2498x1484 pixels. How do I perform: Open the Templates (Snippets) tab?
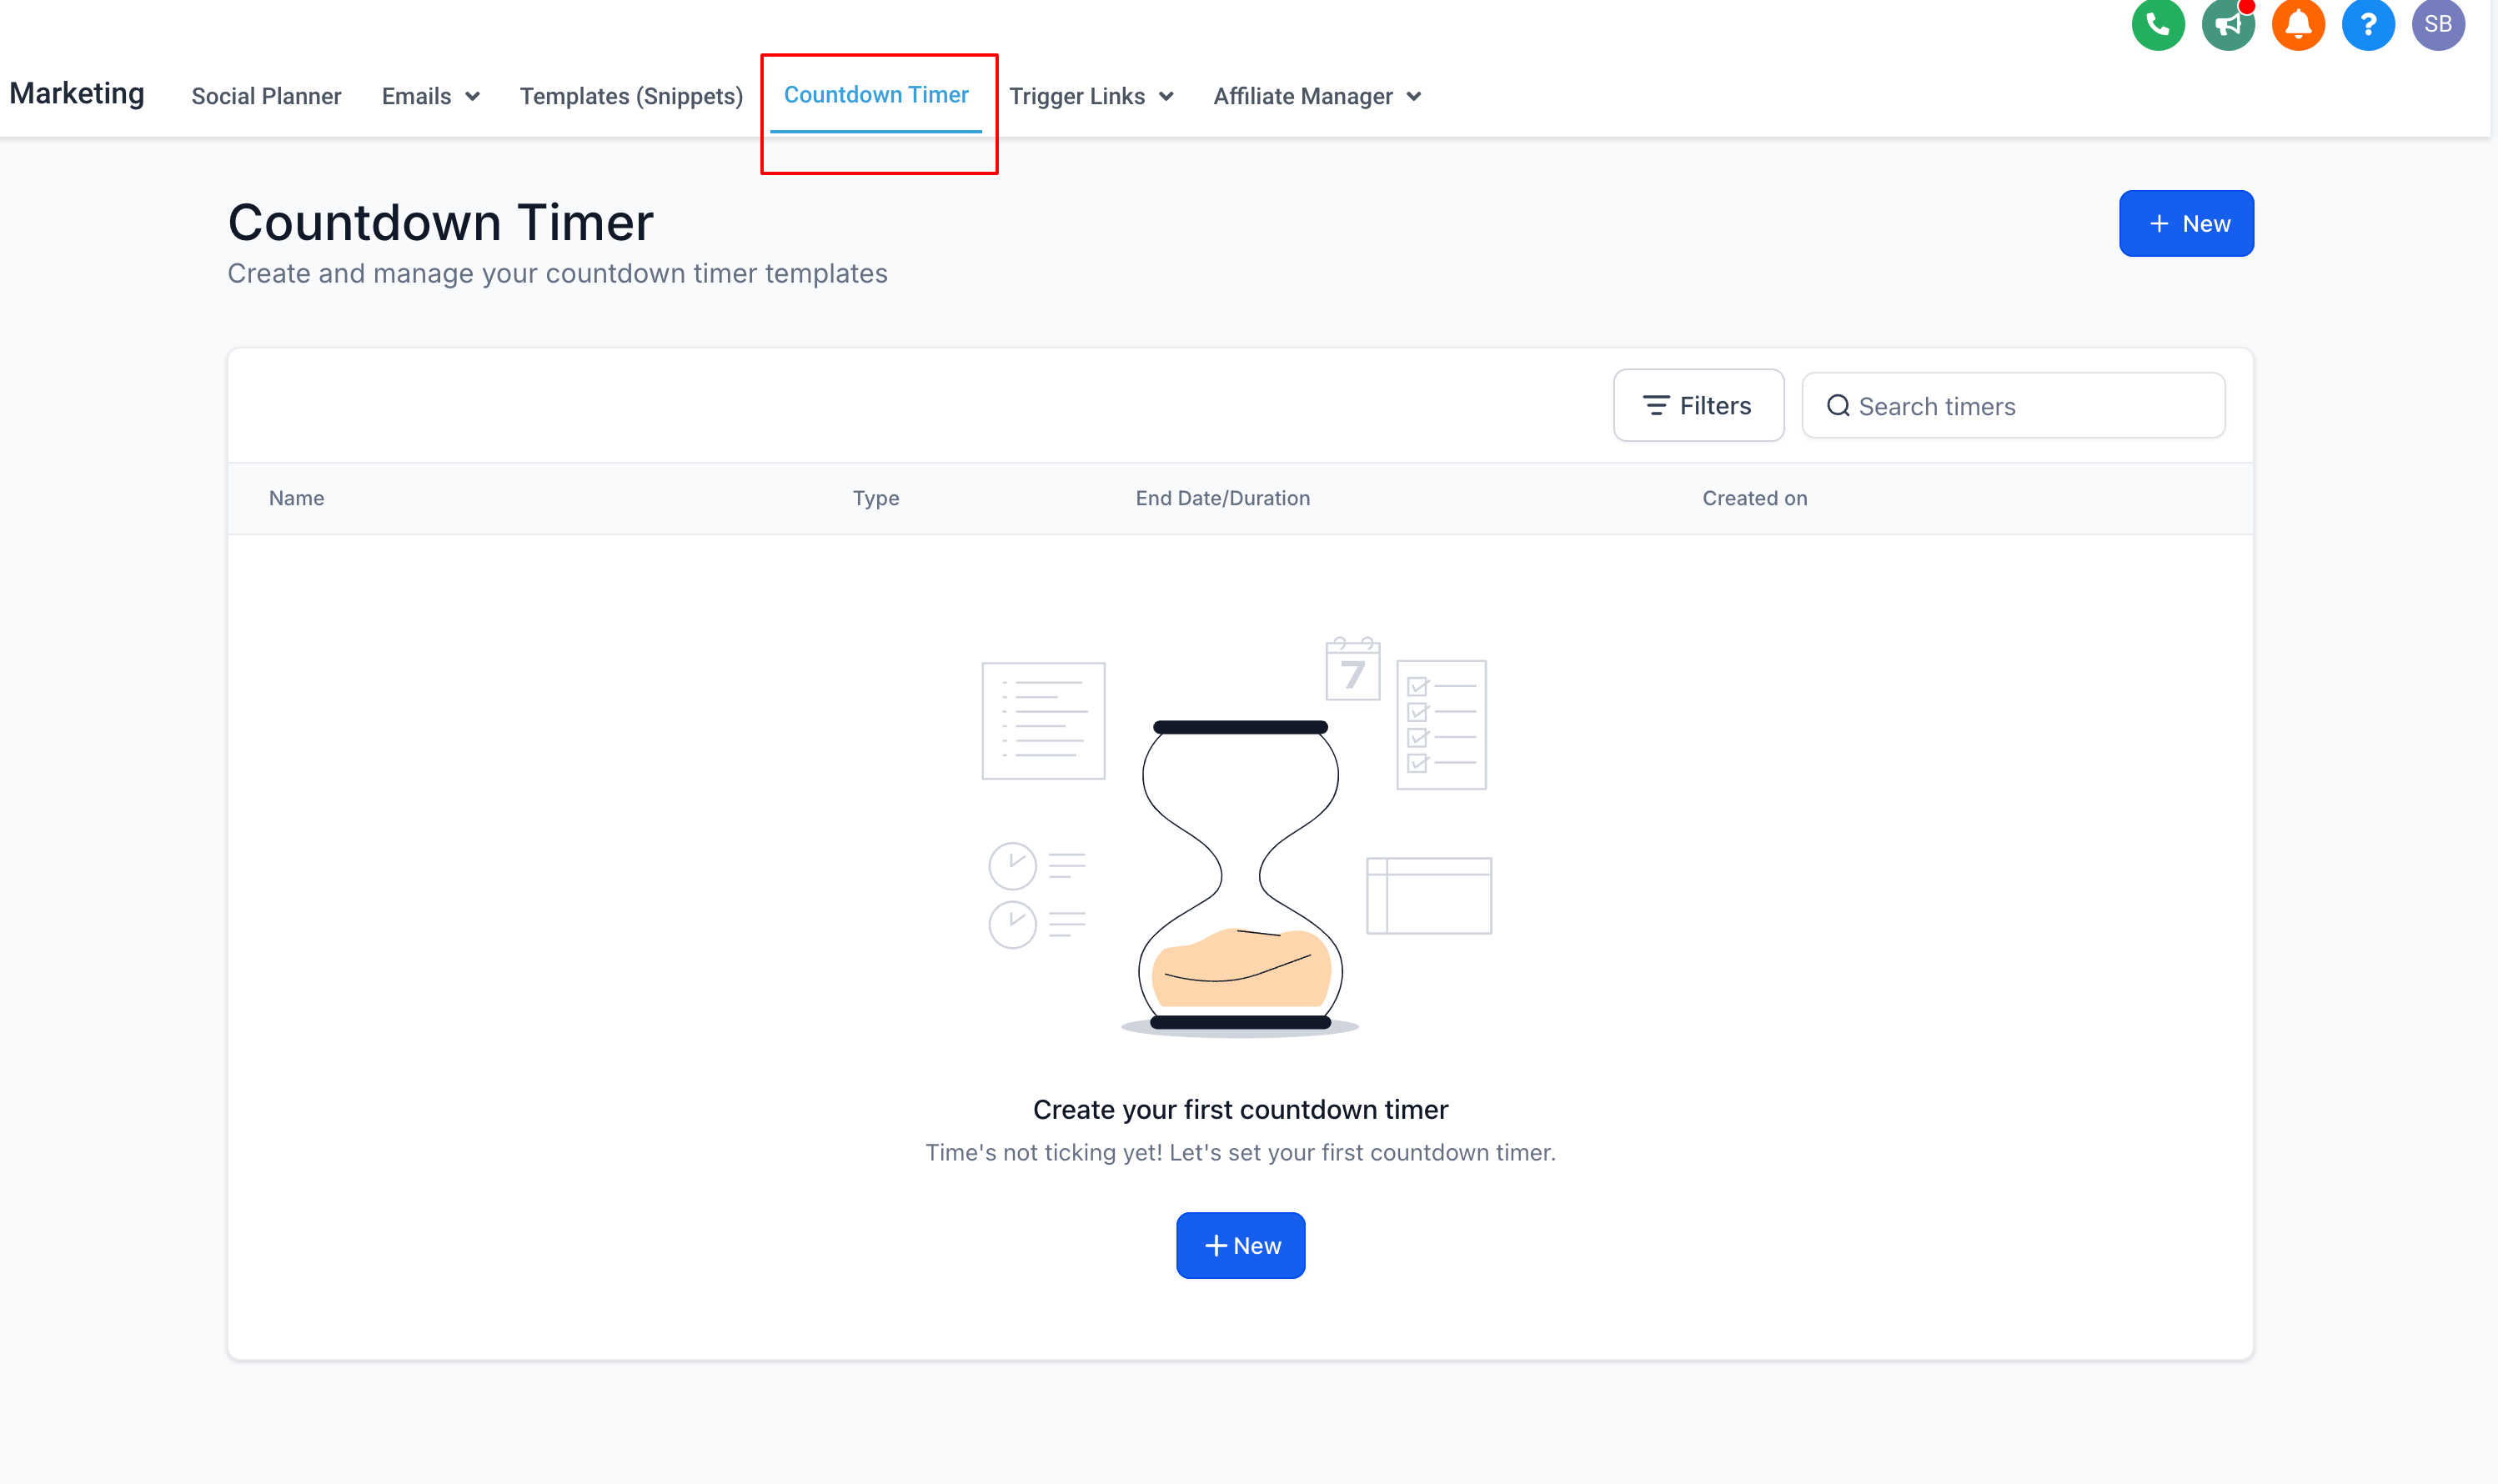631,97
